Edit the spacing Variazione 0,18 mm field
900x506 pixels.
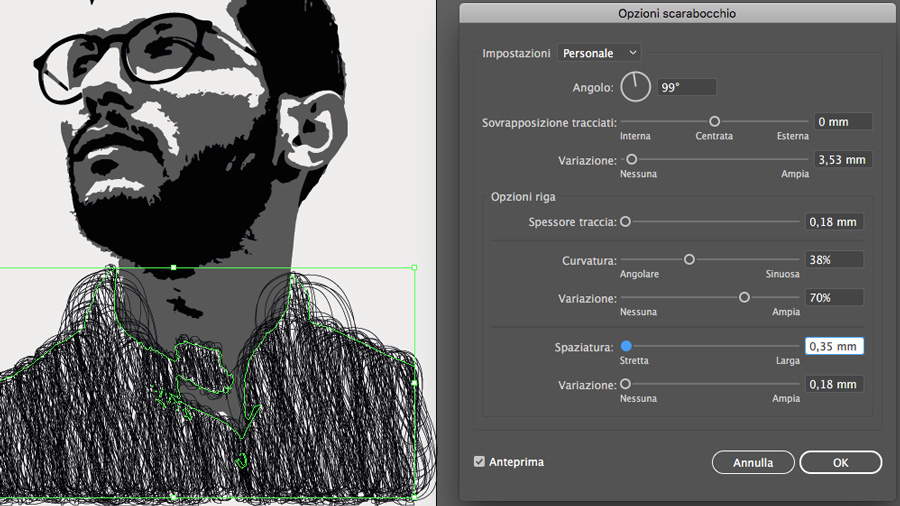click(834, 384)
